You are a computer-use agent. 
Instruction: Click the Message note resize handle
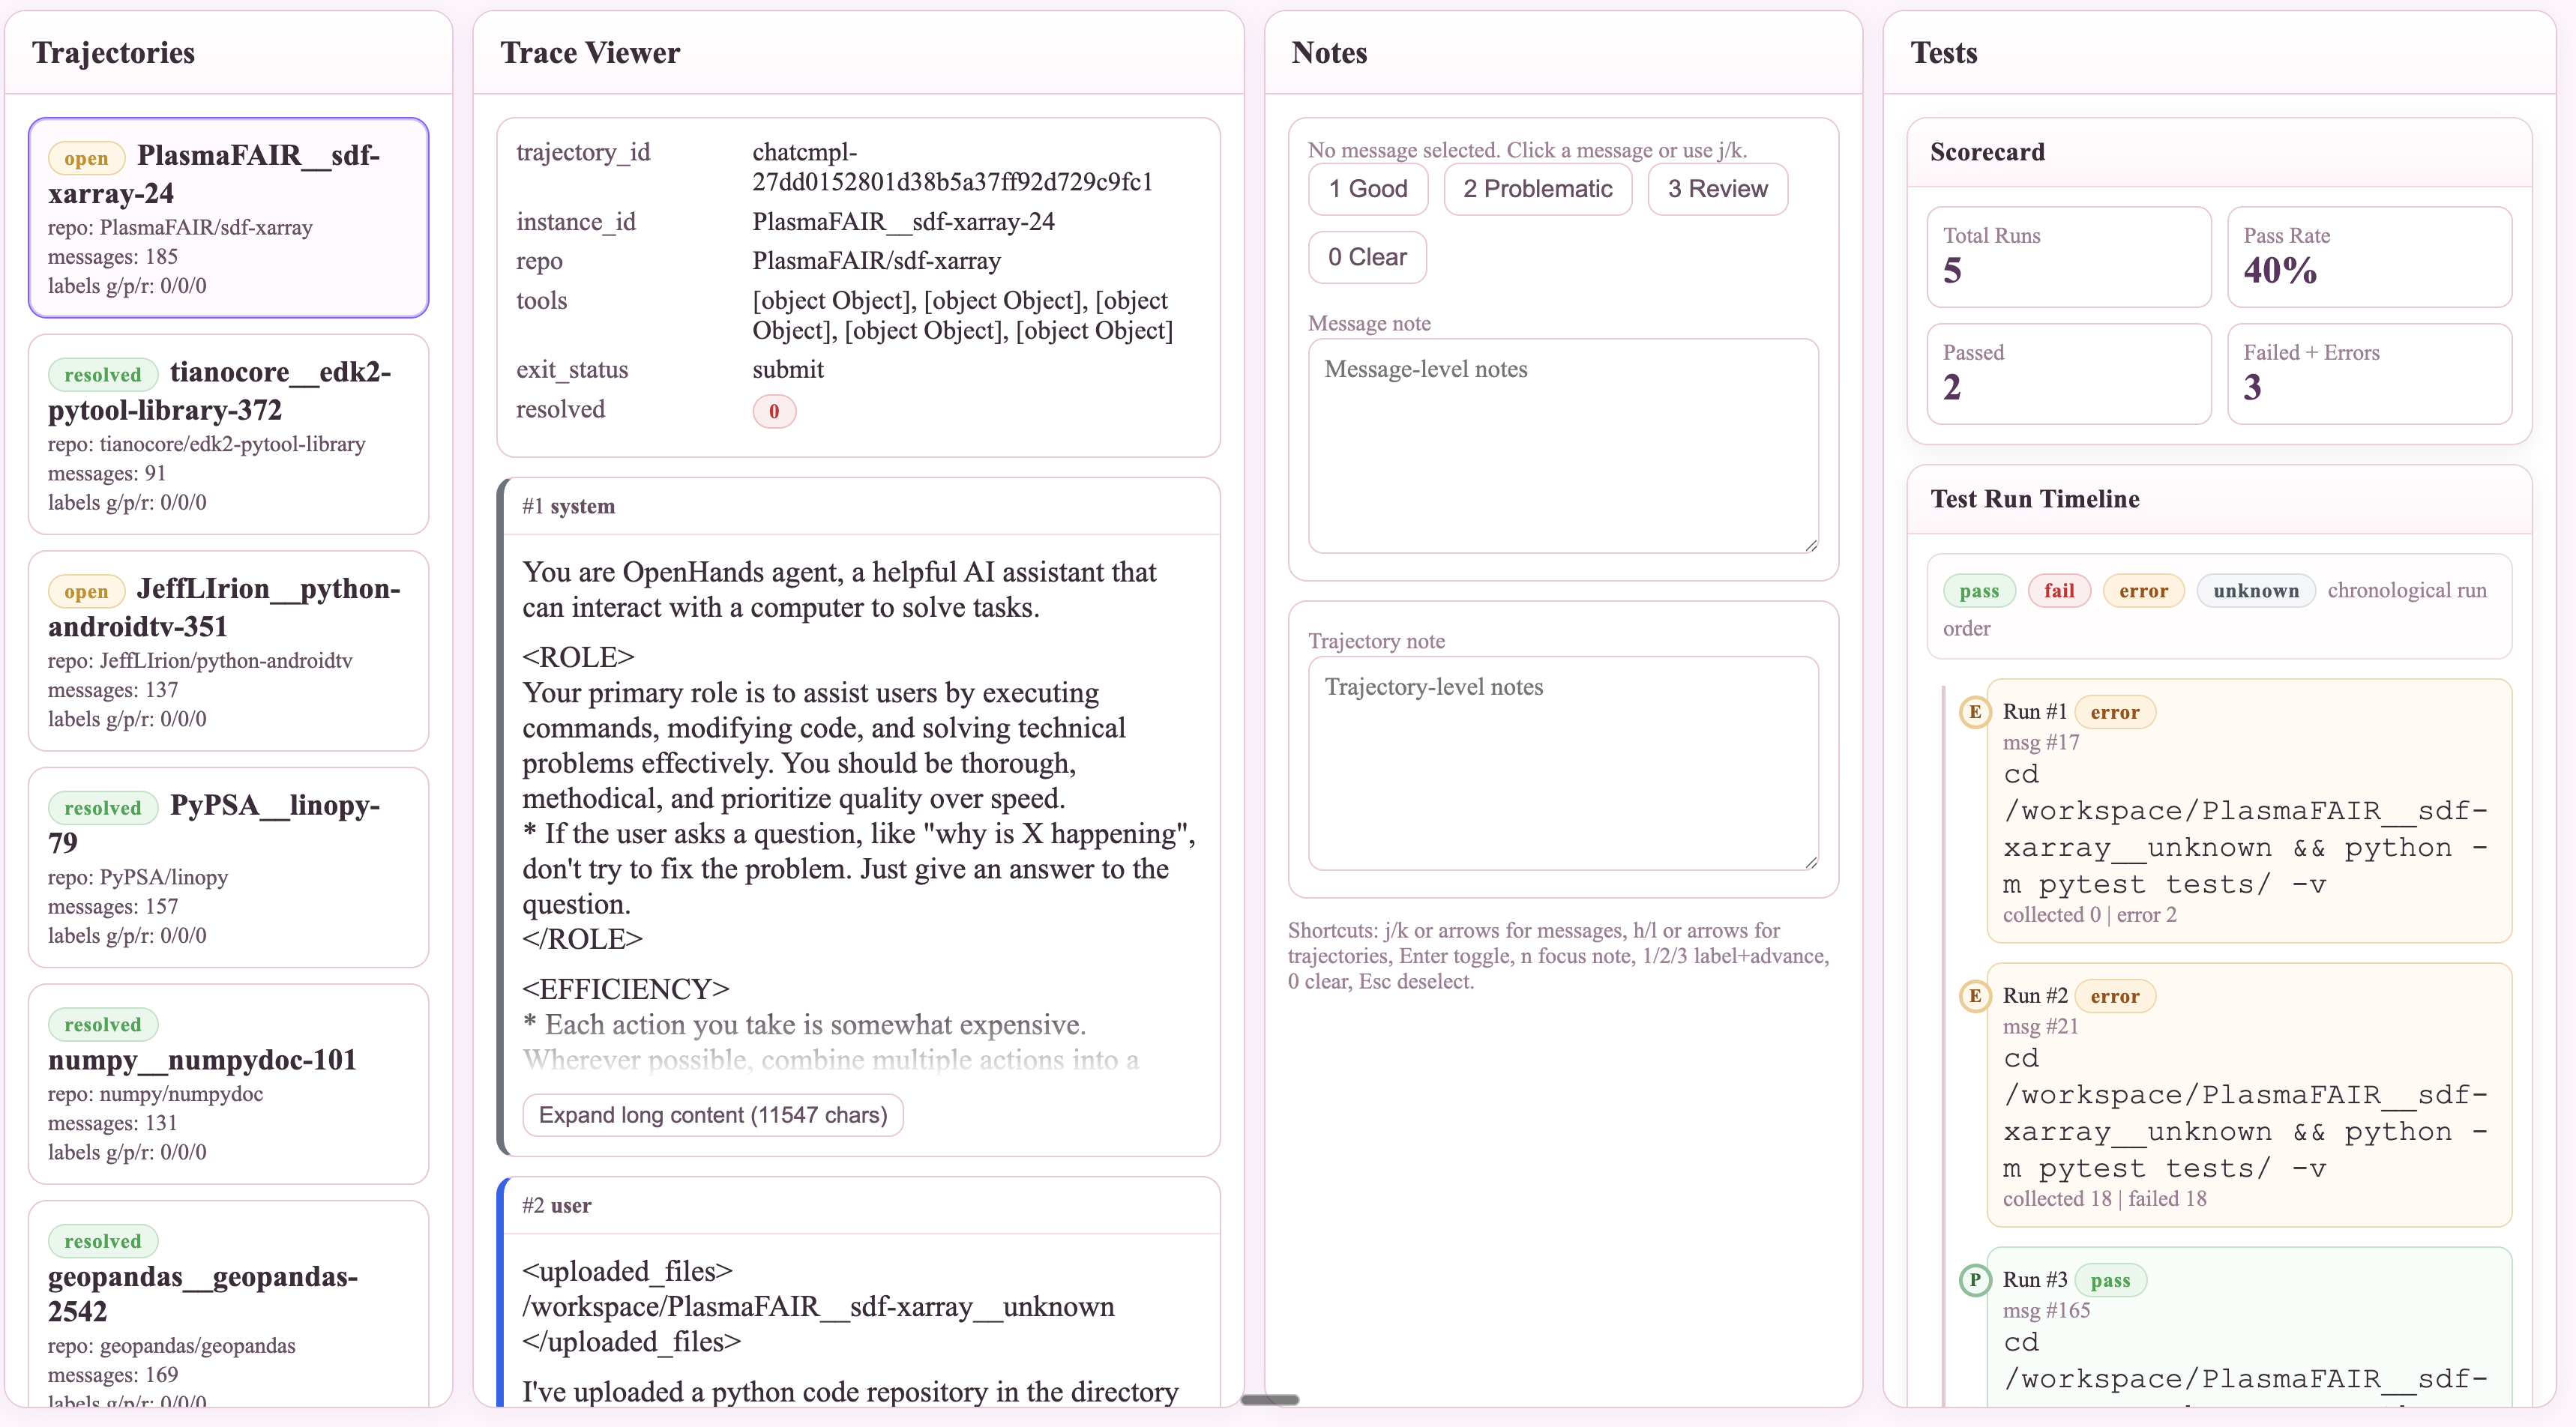(x=1811, y=546)
